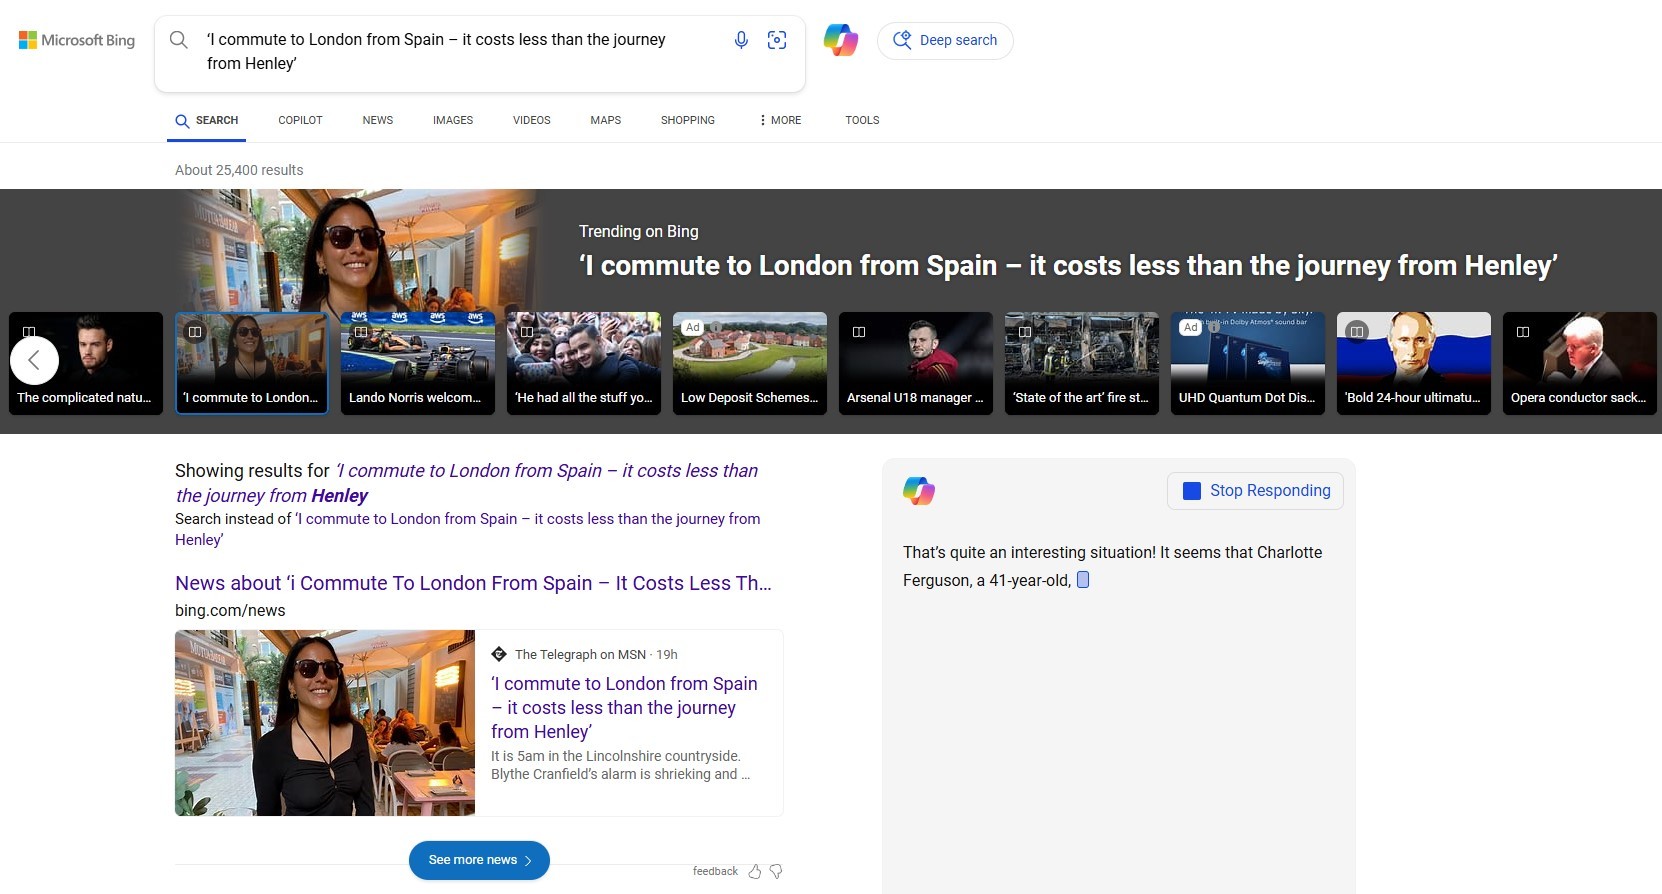1662x894 pixels.
Task: Open 'State of the art' fire st... card
Action: (1082, 363)
